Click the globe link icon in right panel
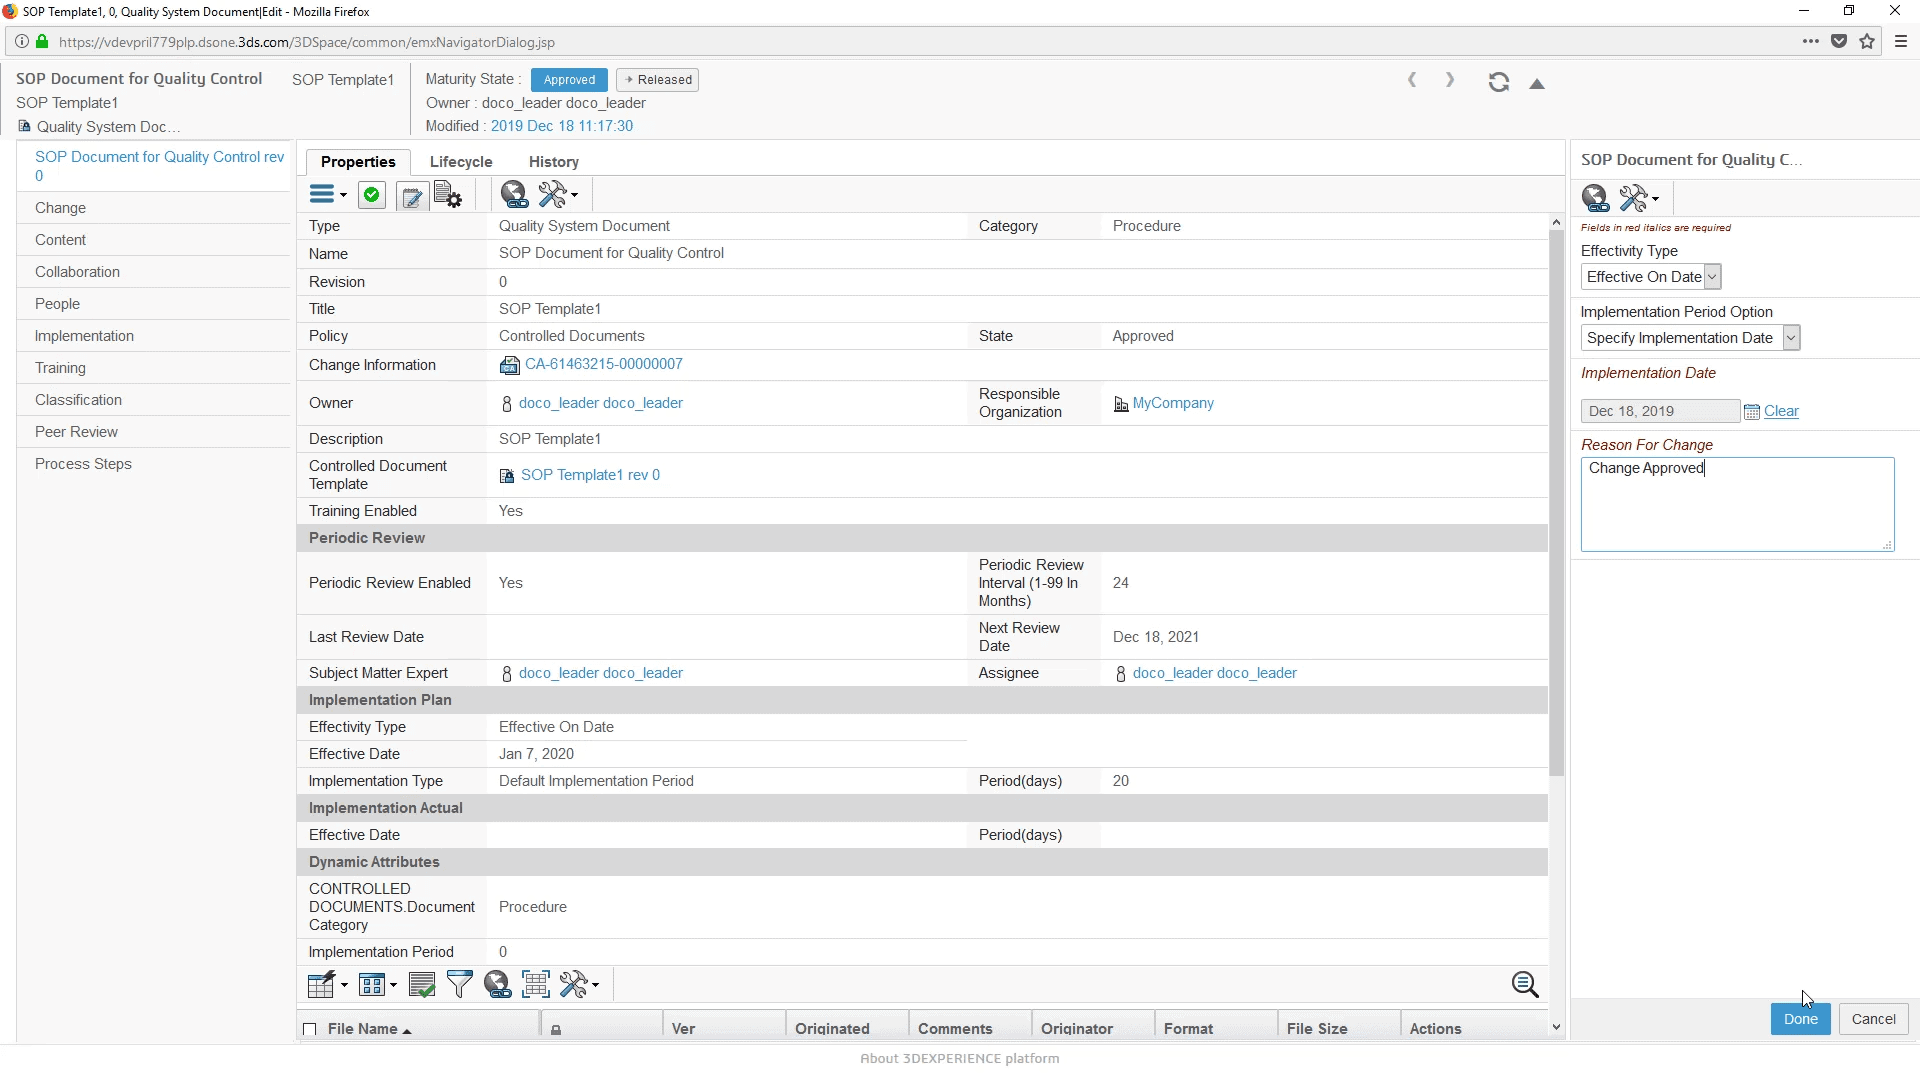Image resolution: width=1920 pixels, height=1080 pixels. [x=1595, y=199]
